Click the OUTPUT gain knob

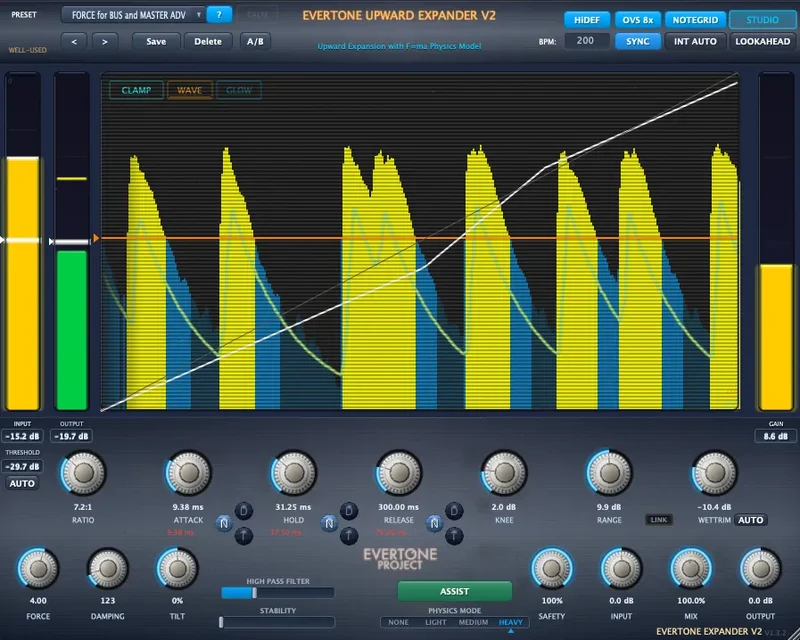coord(760,569)
